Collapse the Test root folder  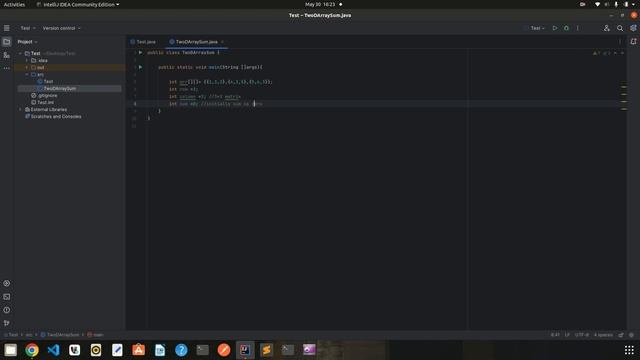pyautogui.click(x=20, y=53)
